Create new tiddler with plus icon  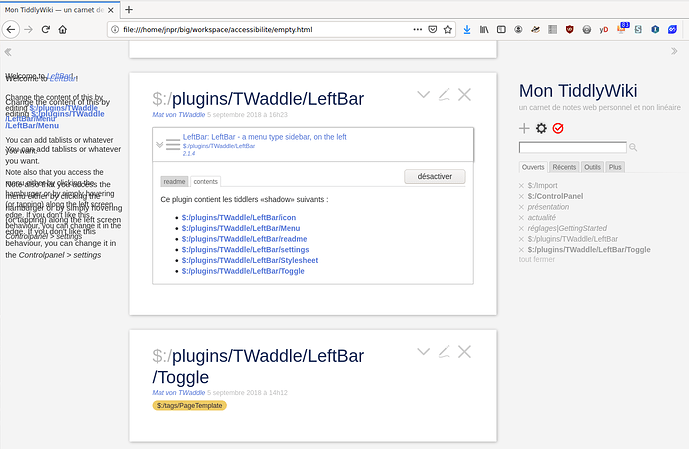click(x=524, y=128)
